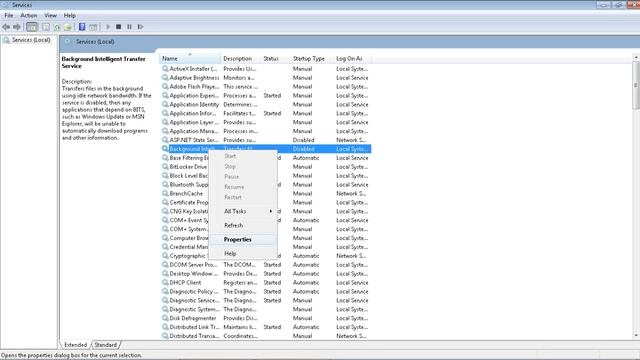640x360 pixels.
Task: Click the Properties sheet toolbar icon
Action: [46, 27]
